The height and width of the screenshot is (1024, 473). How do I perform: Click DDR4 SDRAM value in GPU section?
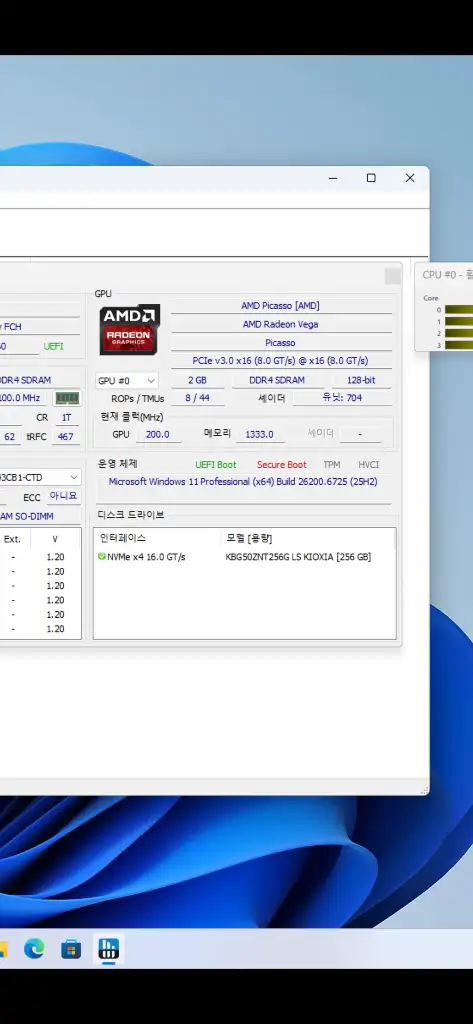pyautogui.click(x=277, y=380)
